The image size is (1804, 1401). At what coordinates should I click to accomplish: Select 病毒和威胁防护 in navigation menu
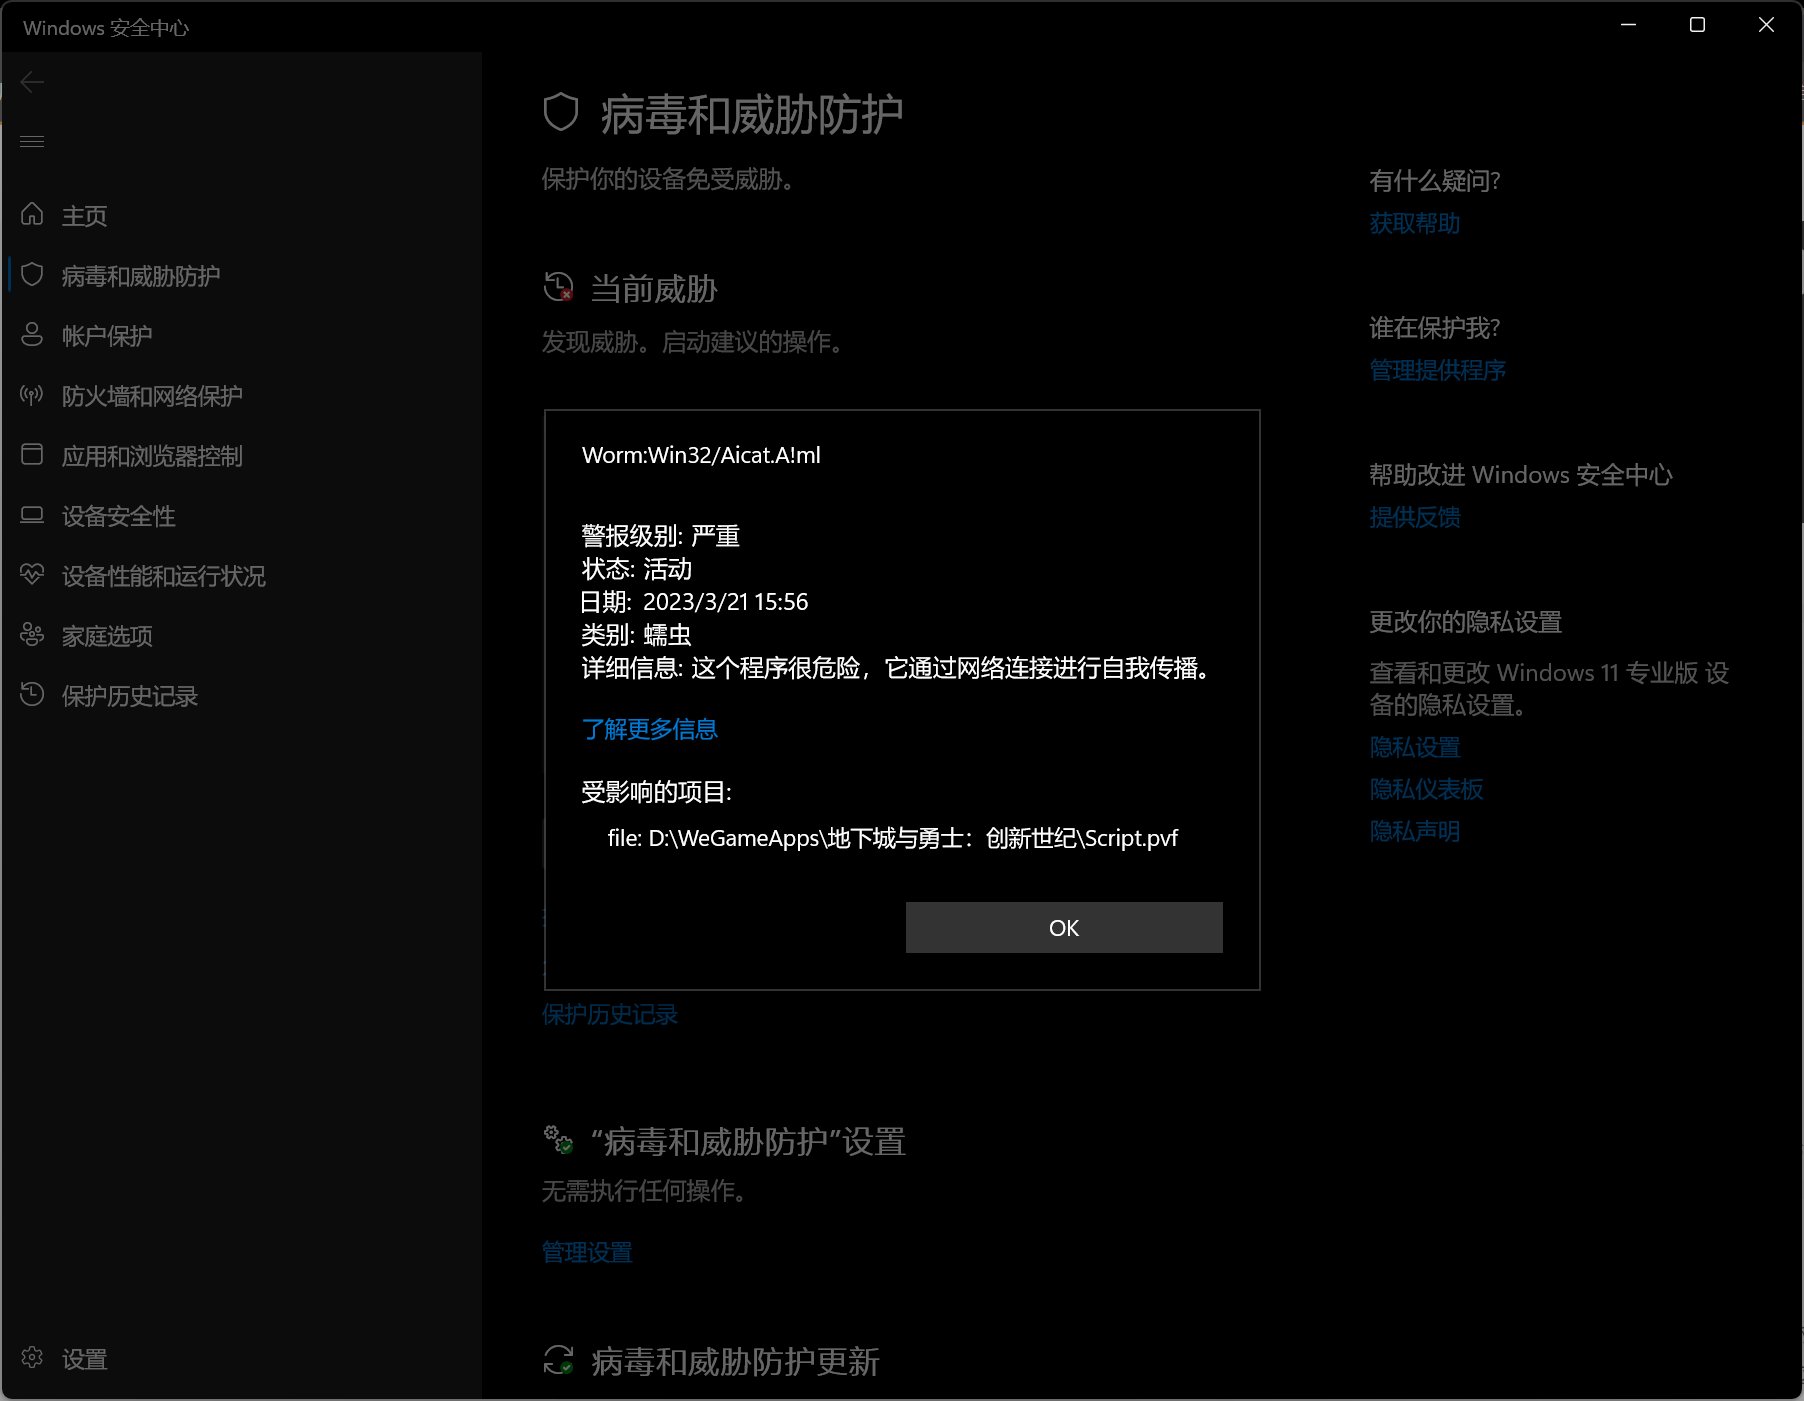[x=142, y=276]
